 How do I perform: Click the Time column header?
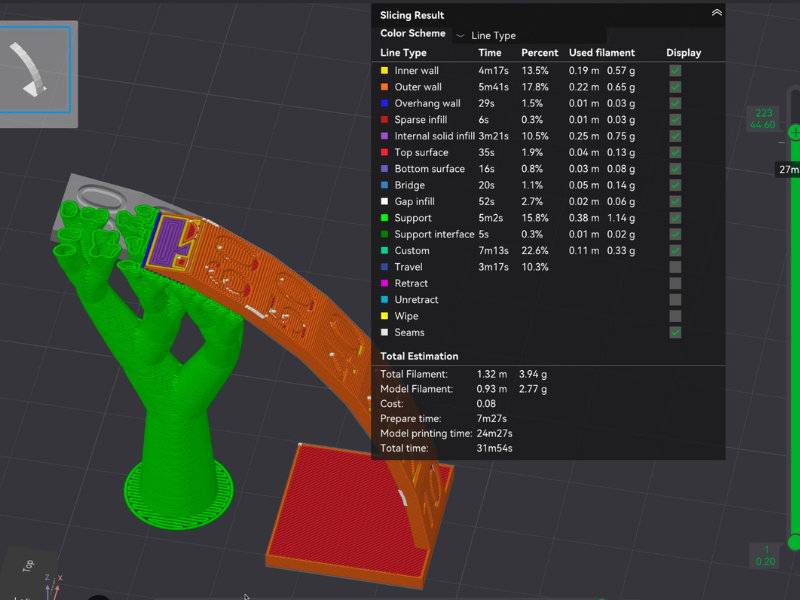[490, 53]
